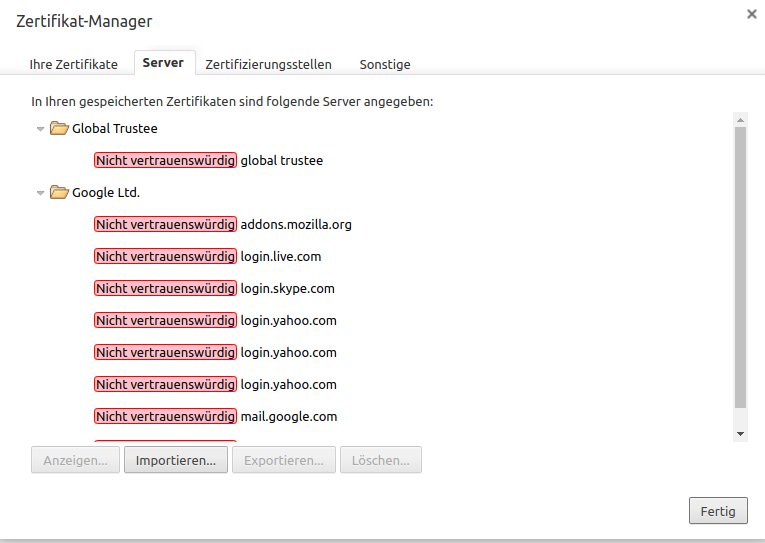
Task: Collapse the Google Ltd. tree group
Action: click(x=40, y=193)
